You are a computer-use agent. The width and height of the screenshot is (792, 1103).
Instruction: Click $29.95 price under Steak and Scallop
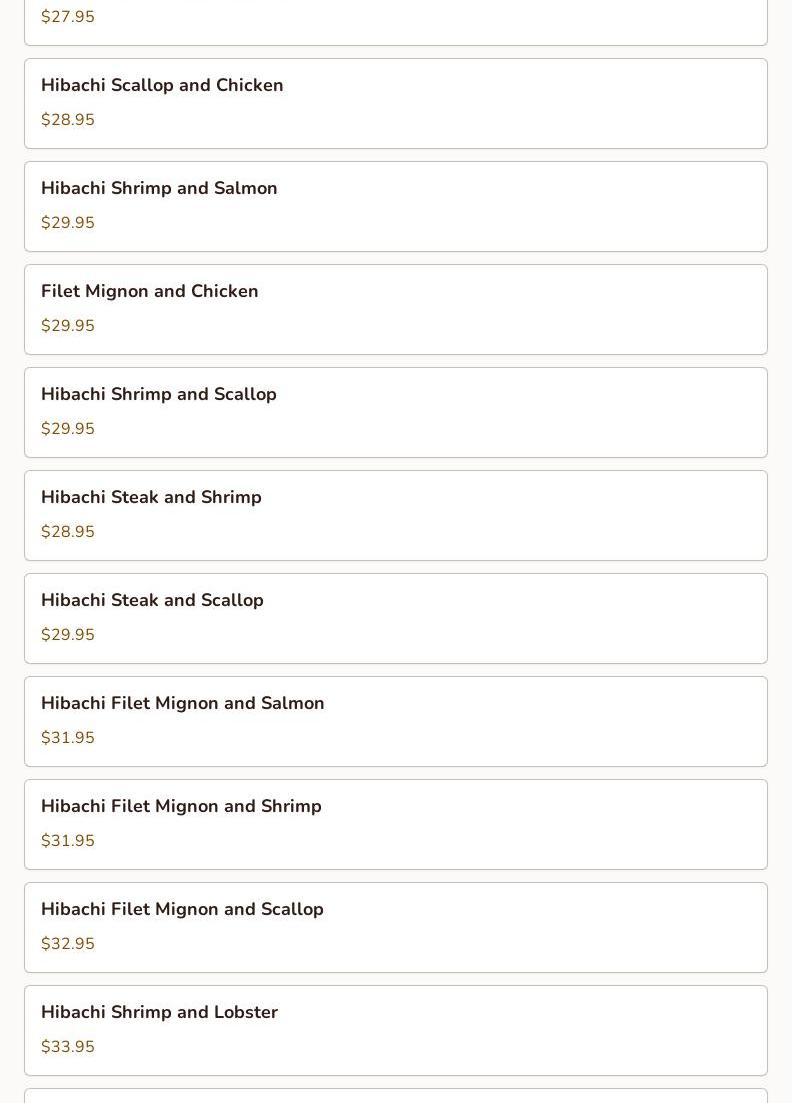[x=68, y=635]
